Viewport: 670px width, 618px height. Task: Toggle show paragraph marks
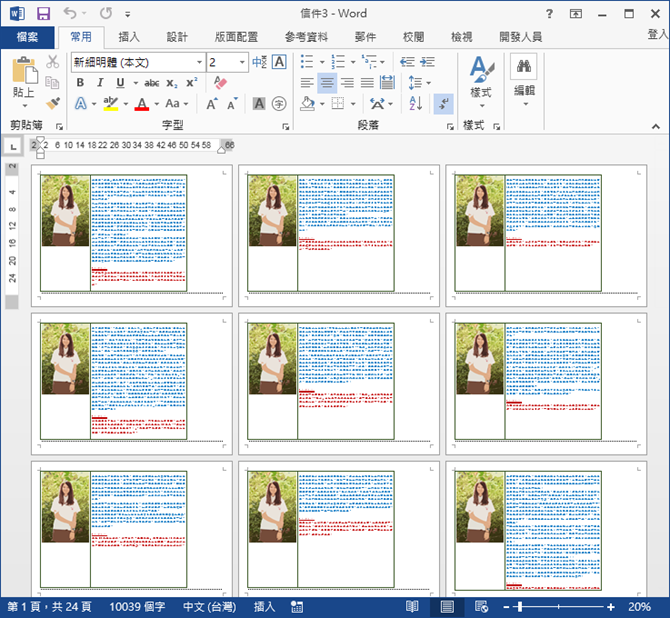pyautogui.click(x=444, y=104)
